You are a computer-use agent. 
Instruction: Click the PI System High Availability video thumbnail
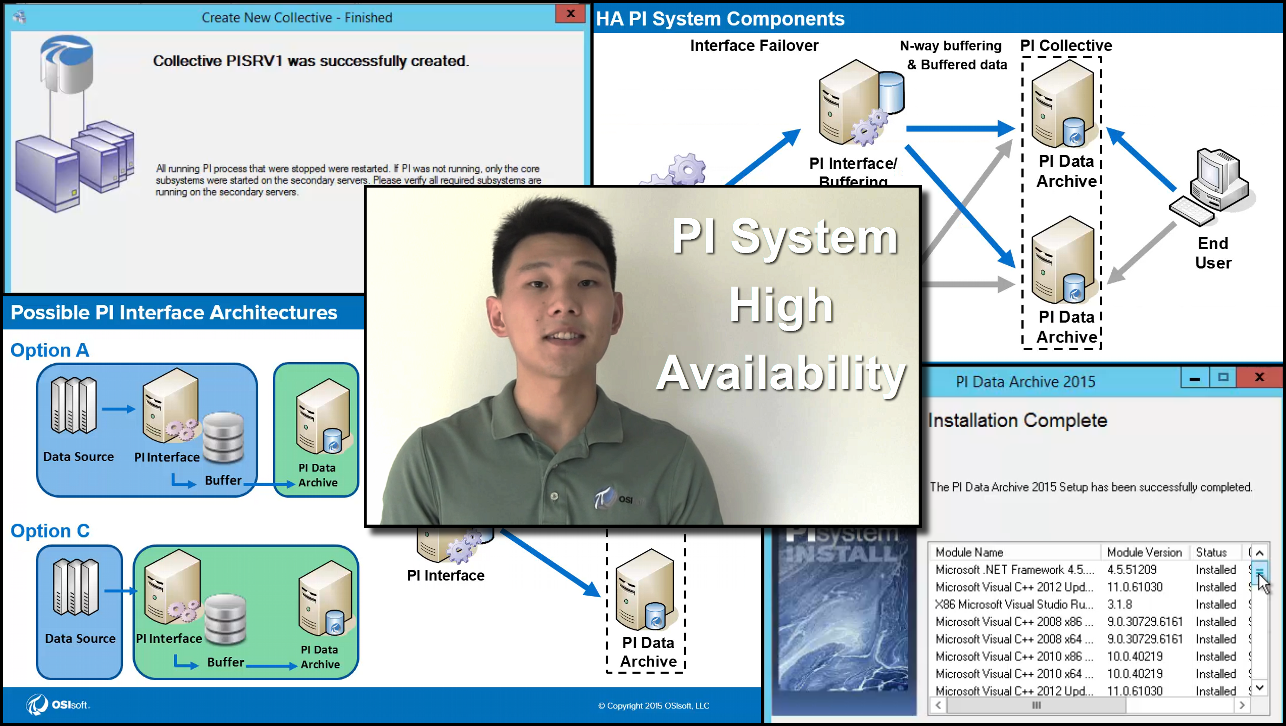click(642, 356)
